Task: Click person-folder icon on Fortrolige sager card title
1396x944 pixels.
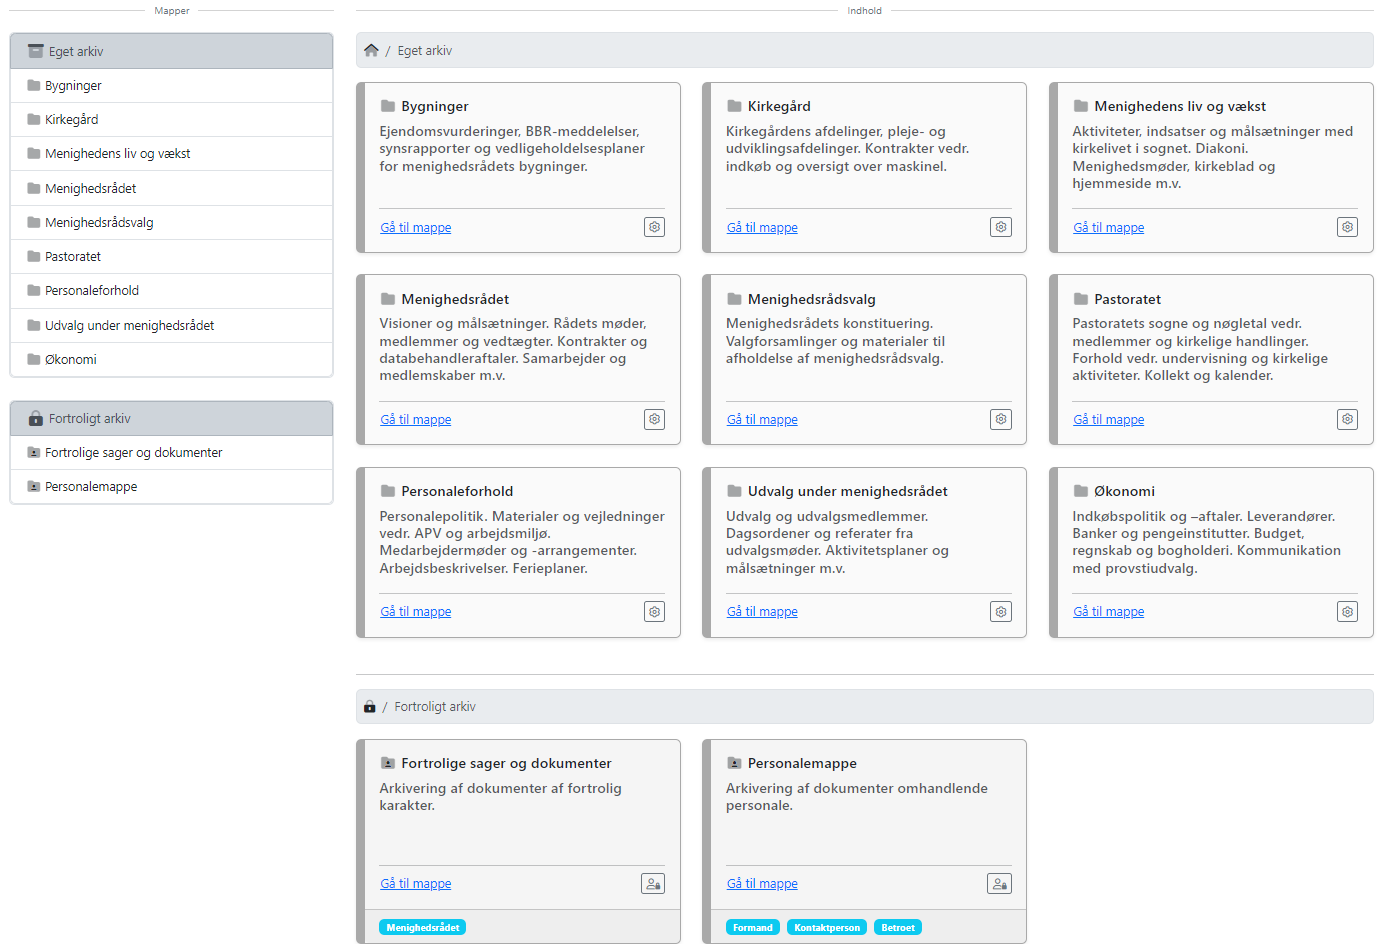Action: [387, 763]
